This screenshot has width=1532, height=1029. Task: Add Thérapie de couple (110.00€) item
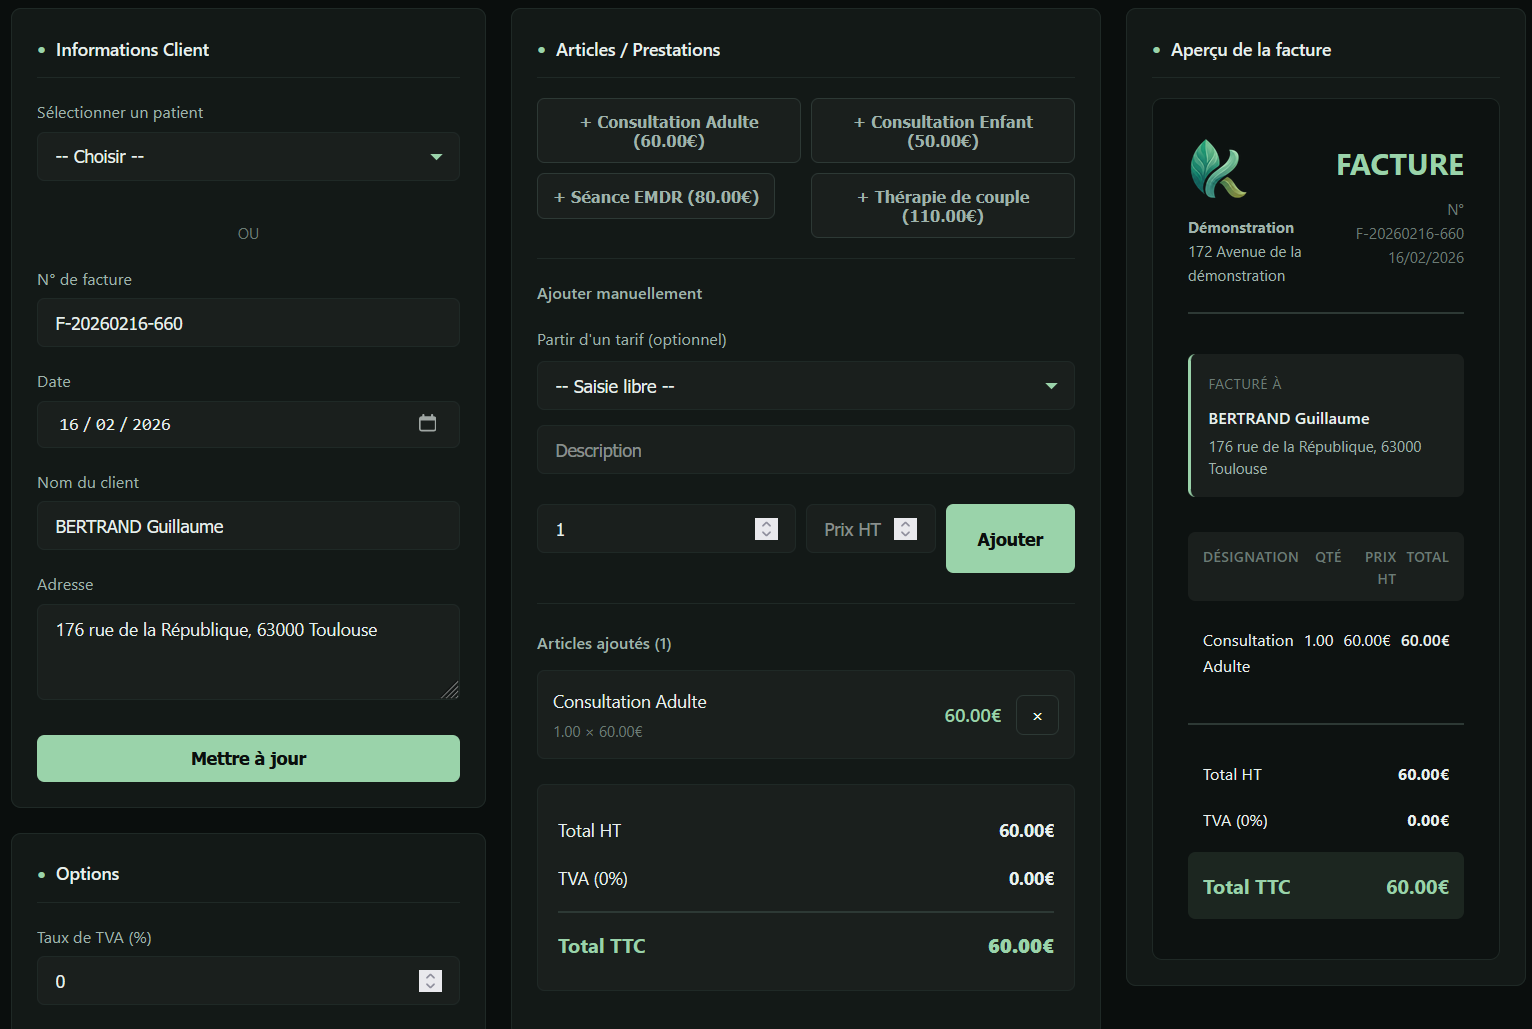click(942, 206)
